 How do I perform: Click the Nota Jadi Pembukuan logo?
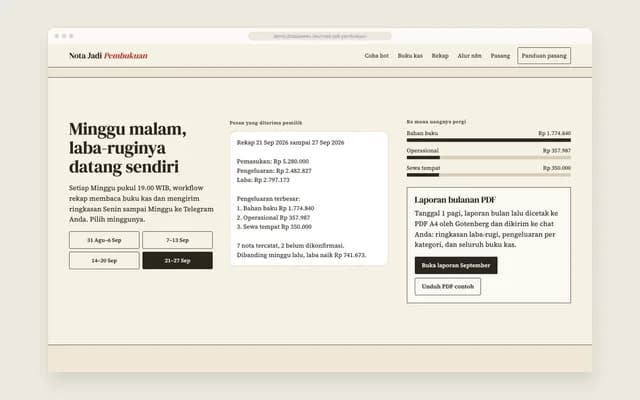pyautogui.click(x=108, y=56)
